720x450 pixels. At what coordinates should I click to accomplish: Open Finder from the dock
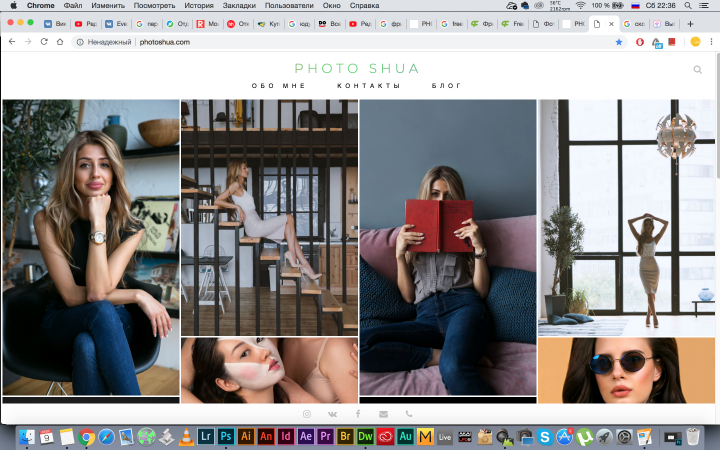pyautogui.click(x=27, y=436)
